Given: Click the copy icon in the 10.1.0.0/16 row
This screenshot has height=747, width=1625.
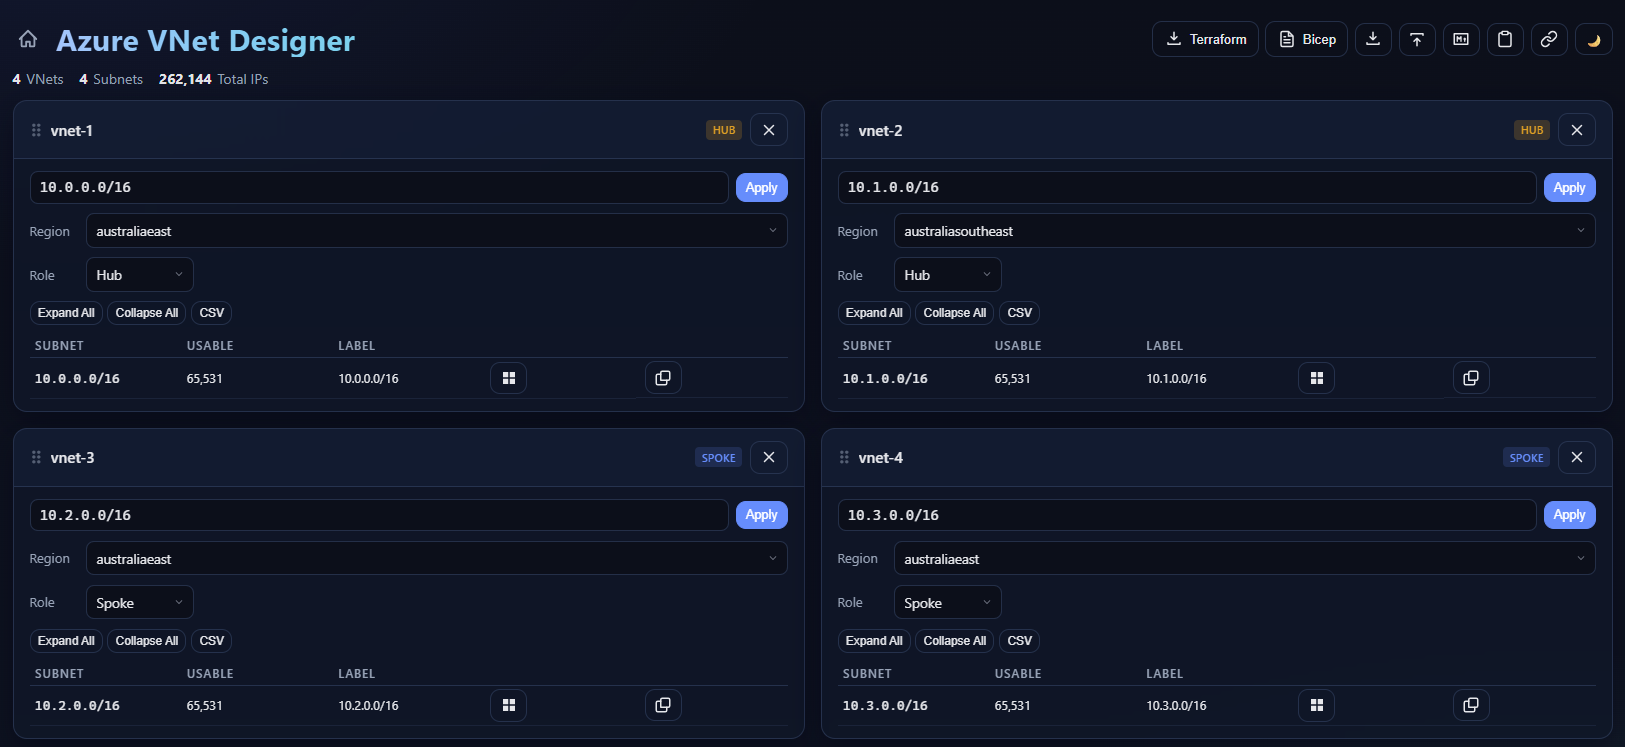Looking at the screenshot, I should (x=1471, y=378).
